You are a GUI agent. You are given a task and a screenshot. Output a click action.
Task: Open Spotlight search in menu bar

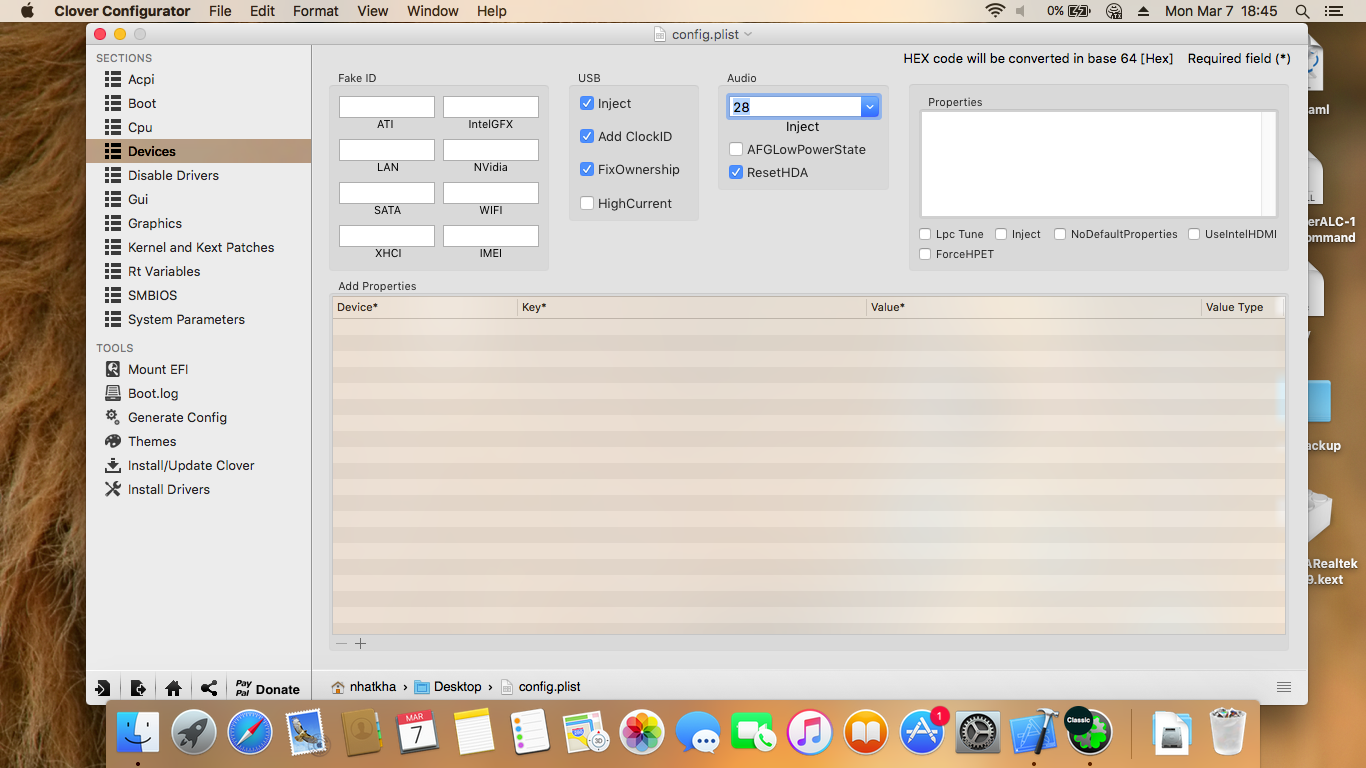pos(1302,11)
